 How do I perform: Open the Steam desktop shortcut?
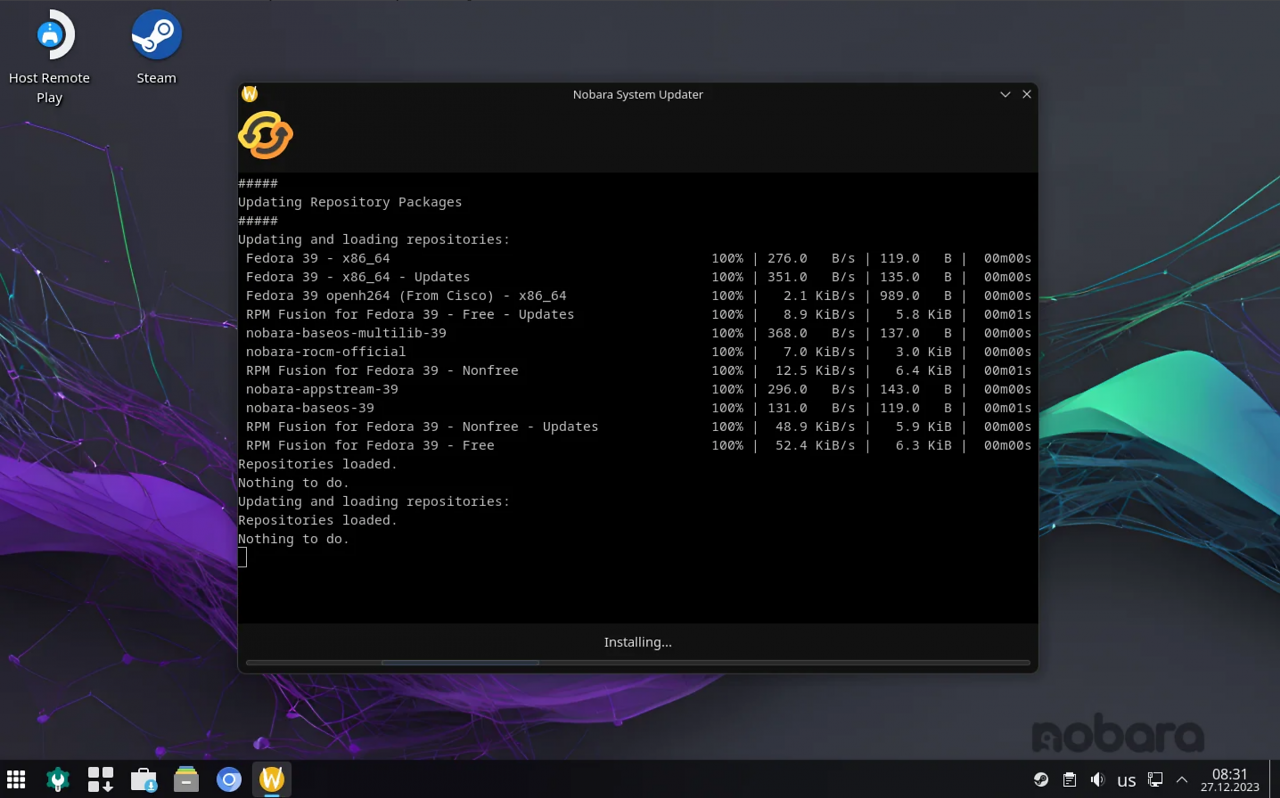[x=156, y=47]
